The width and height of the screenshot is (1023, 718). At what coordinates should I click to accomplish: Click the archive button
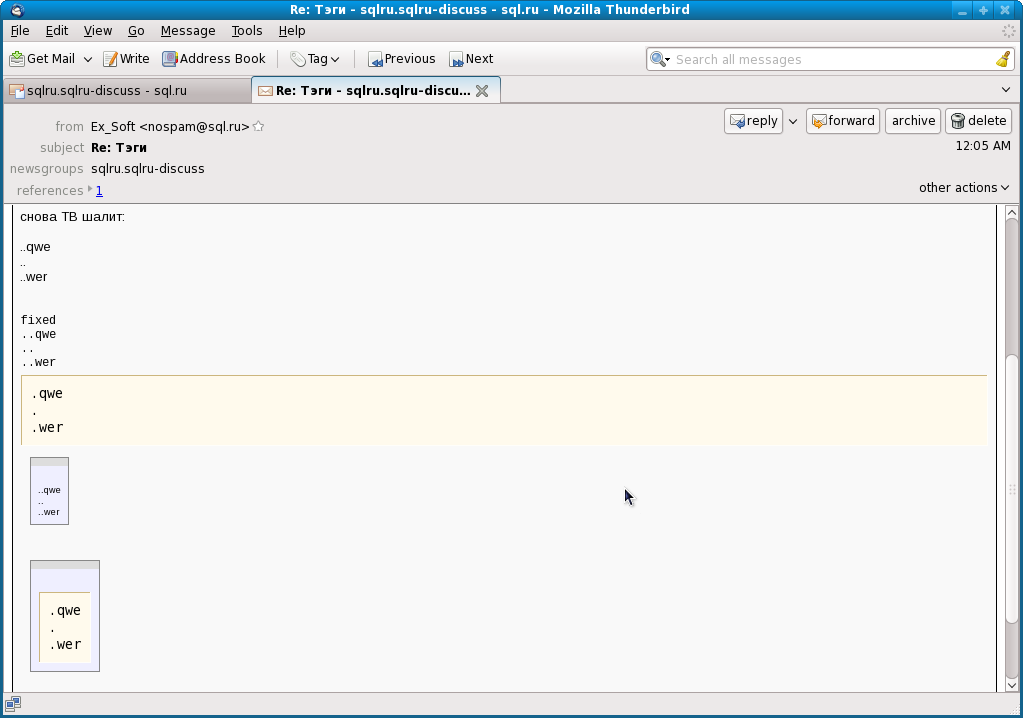(913, 121)
